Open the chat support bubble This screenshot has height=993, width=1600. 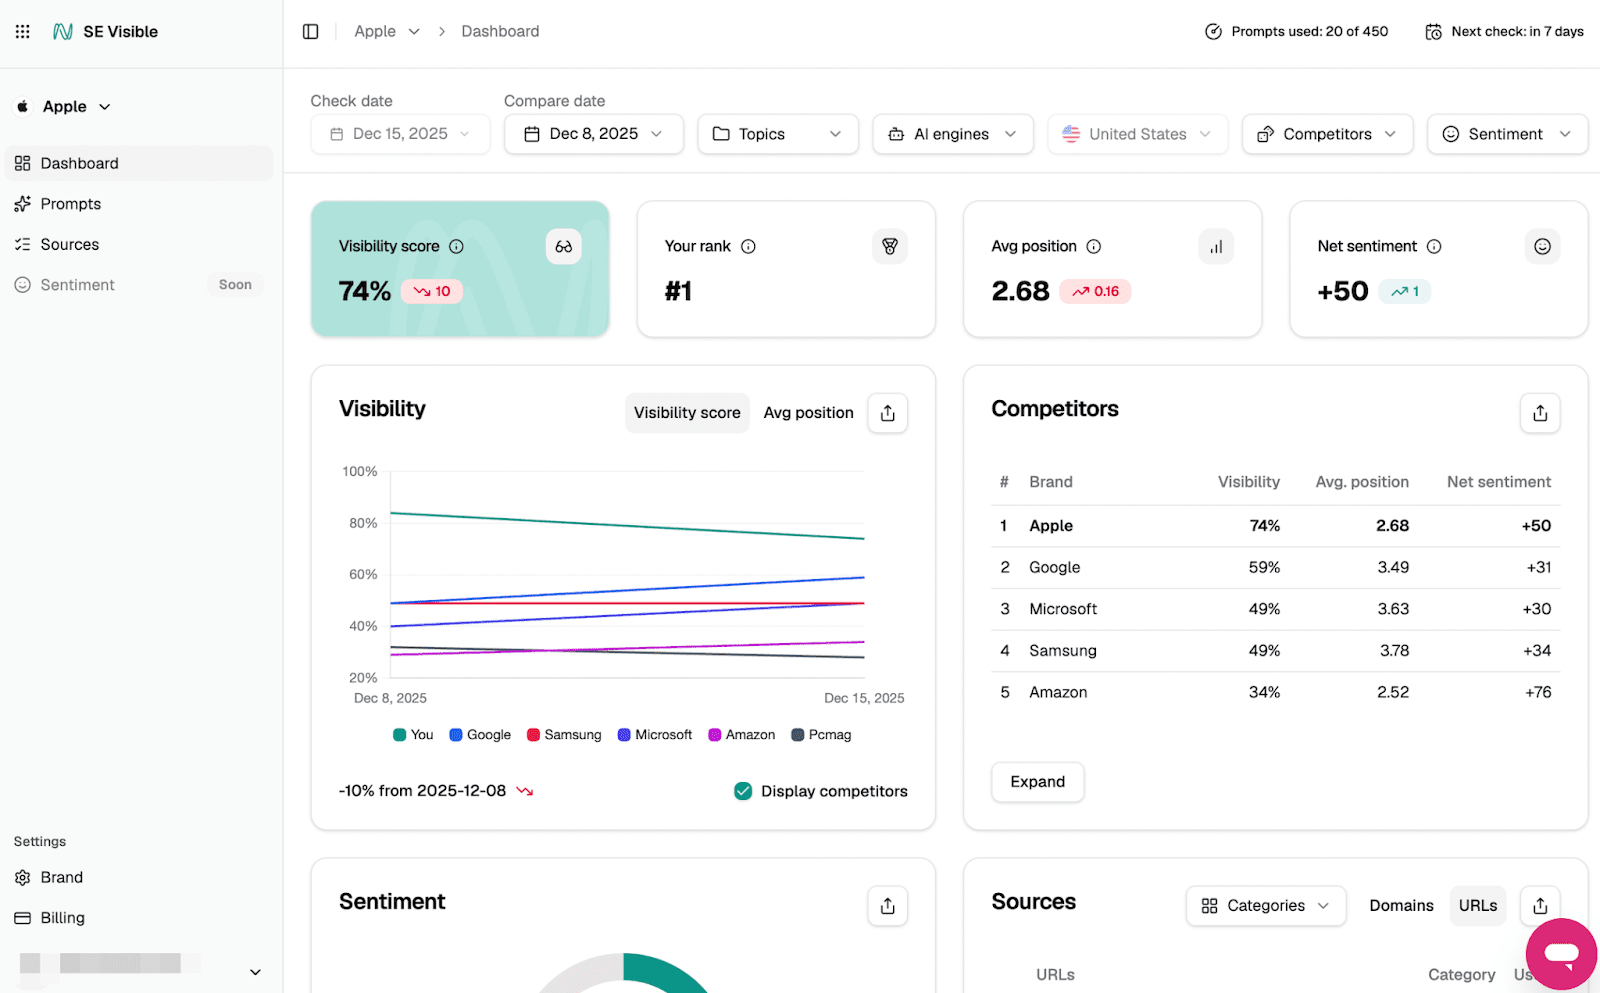(1561, 953)
